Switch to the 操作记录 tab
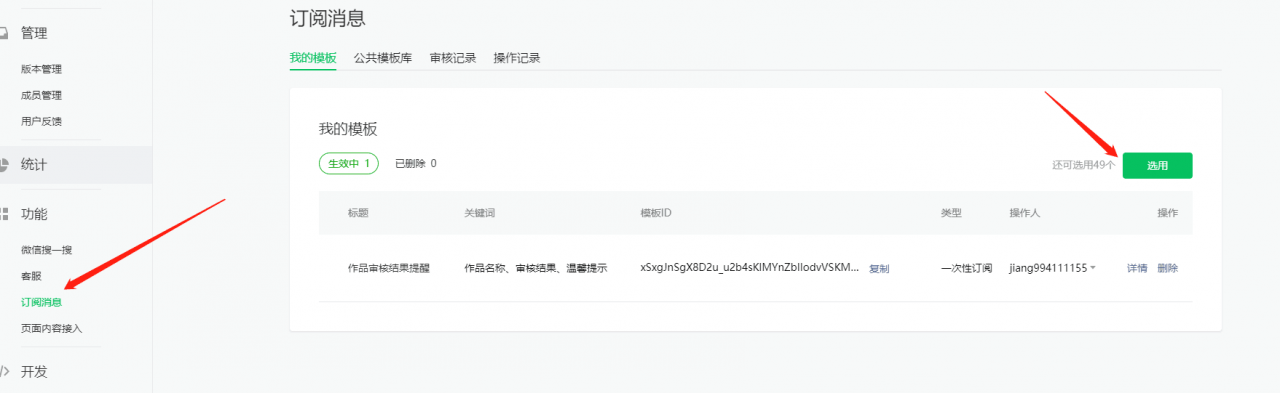Image resolution: width=1280 pixels, height=393 pixels. [x=517, y=58]
